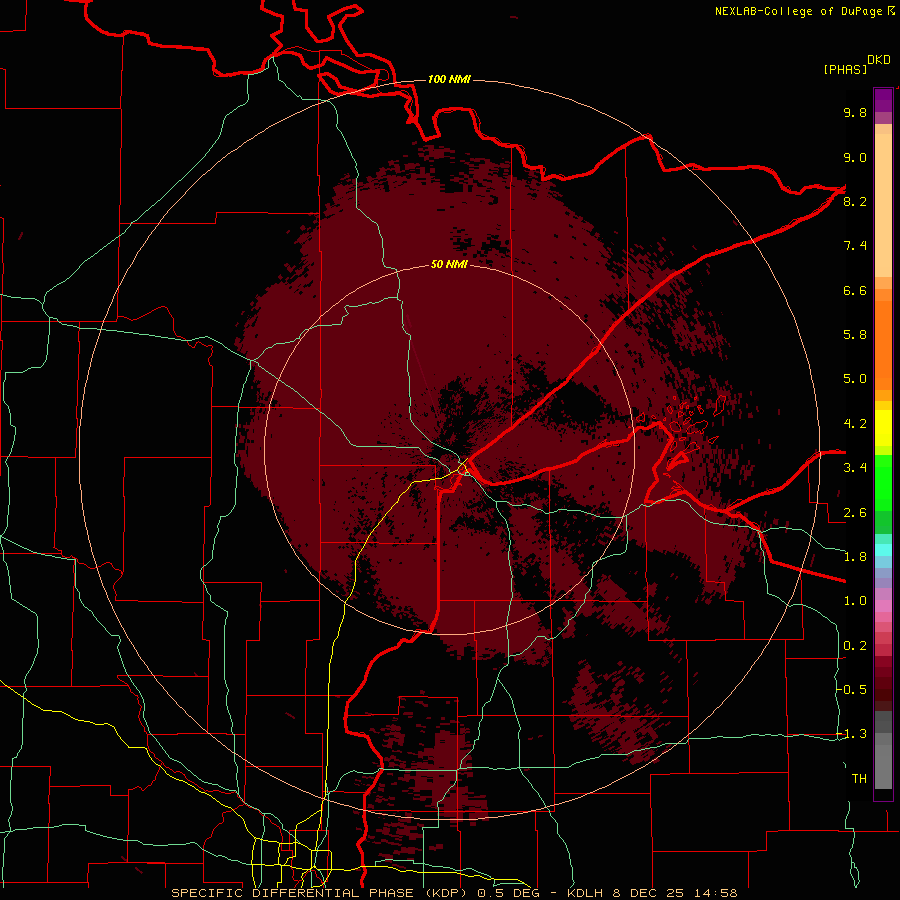Select the 9.8 legend value
The height and width of the screenshot is (900, 900).
pyautogui.click(x=855, y=112)
